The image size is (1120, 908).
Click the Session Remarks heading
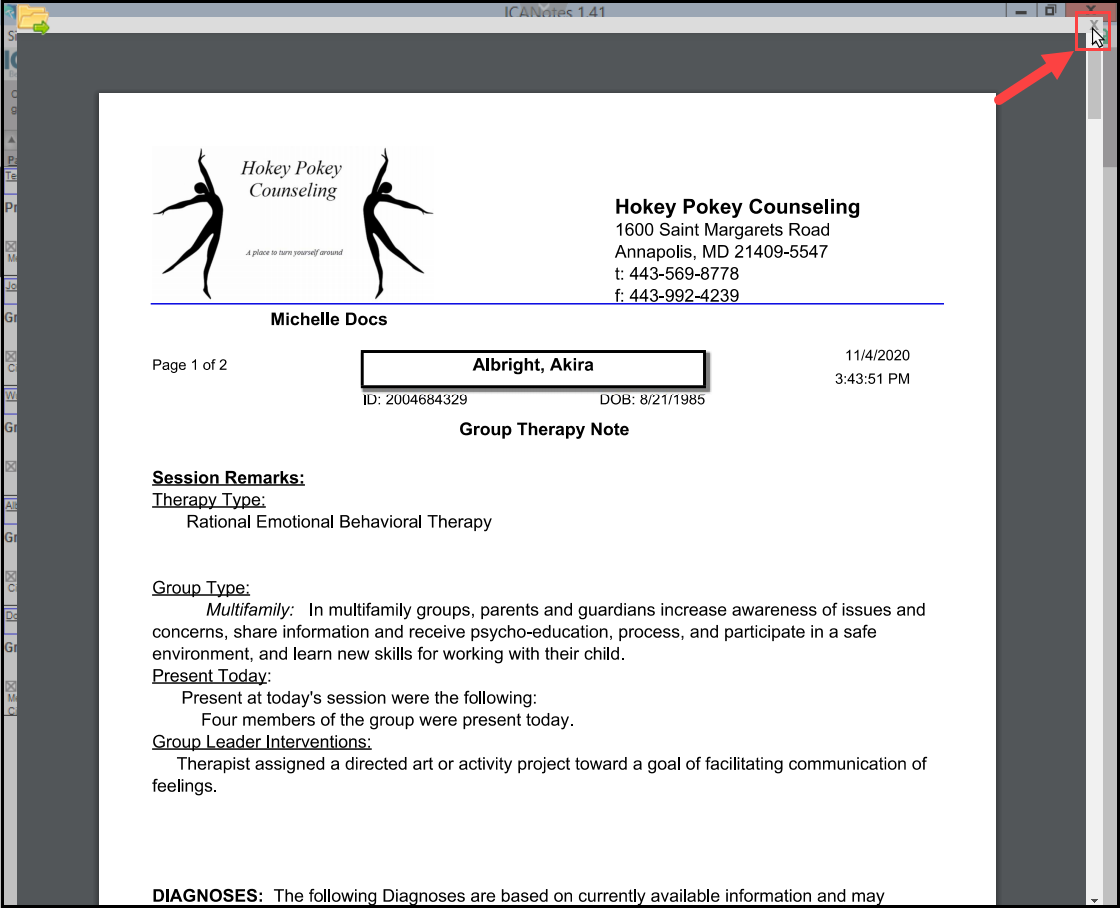pos(228,478)
